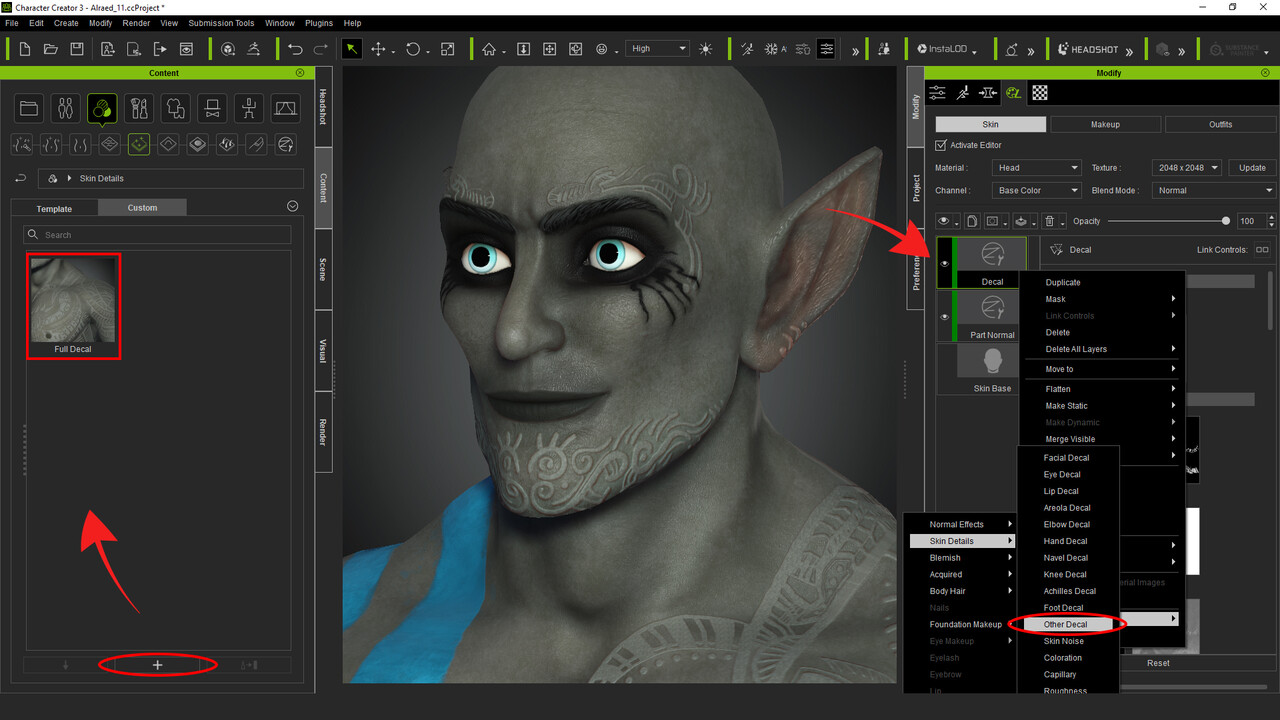Click the Home camera view icon
The width and height of the screenshot is (1280, 720).
[x=489, y=49]
